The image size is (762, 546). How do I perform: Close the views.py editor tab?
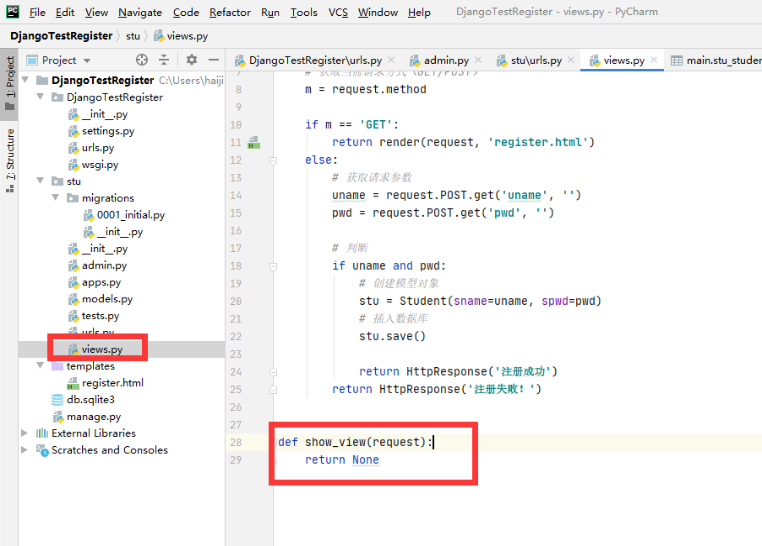(654, 60)
